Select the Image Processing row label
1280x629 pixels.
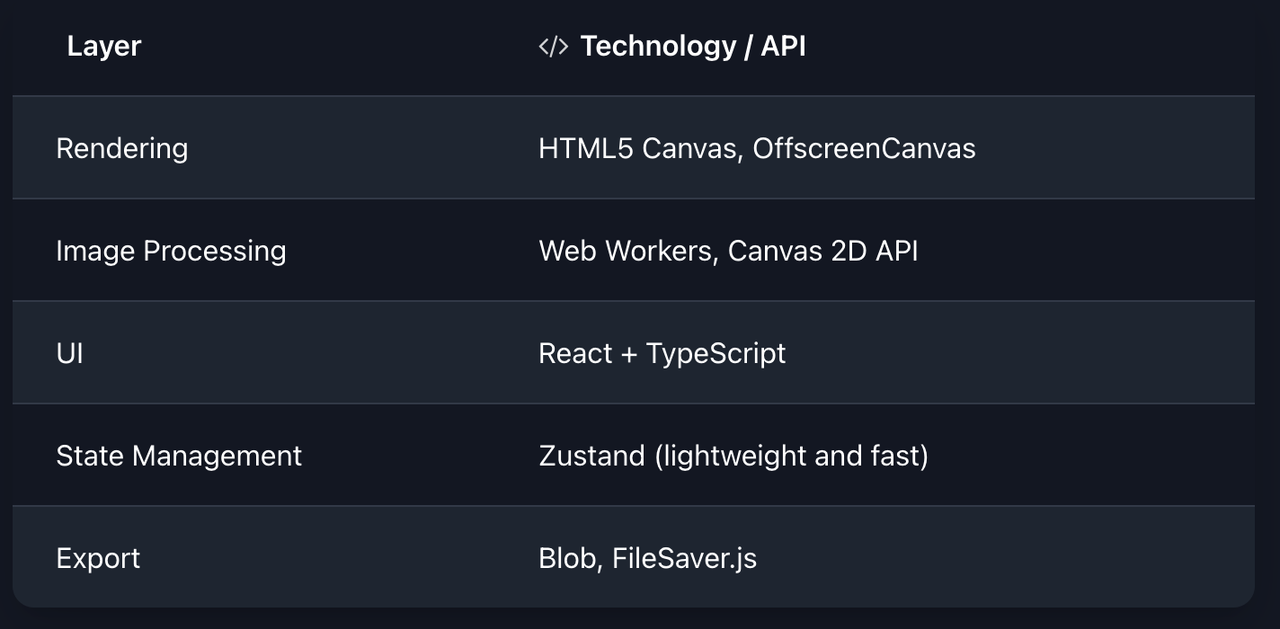click(171, 251)
